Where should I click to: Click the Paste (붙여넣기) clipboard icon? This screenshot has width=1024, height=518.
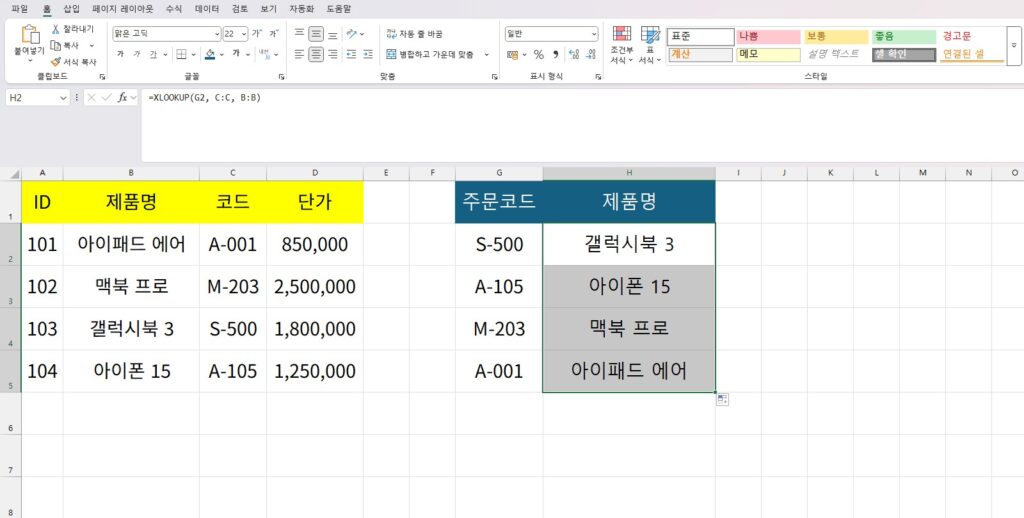30,34
